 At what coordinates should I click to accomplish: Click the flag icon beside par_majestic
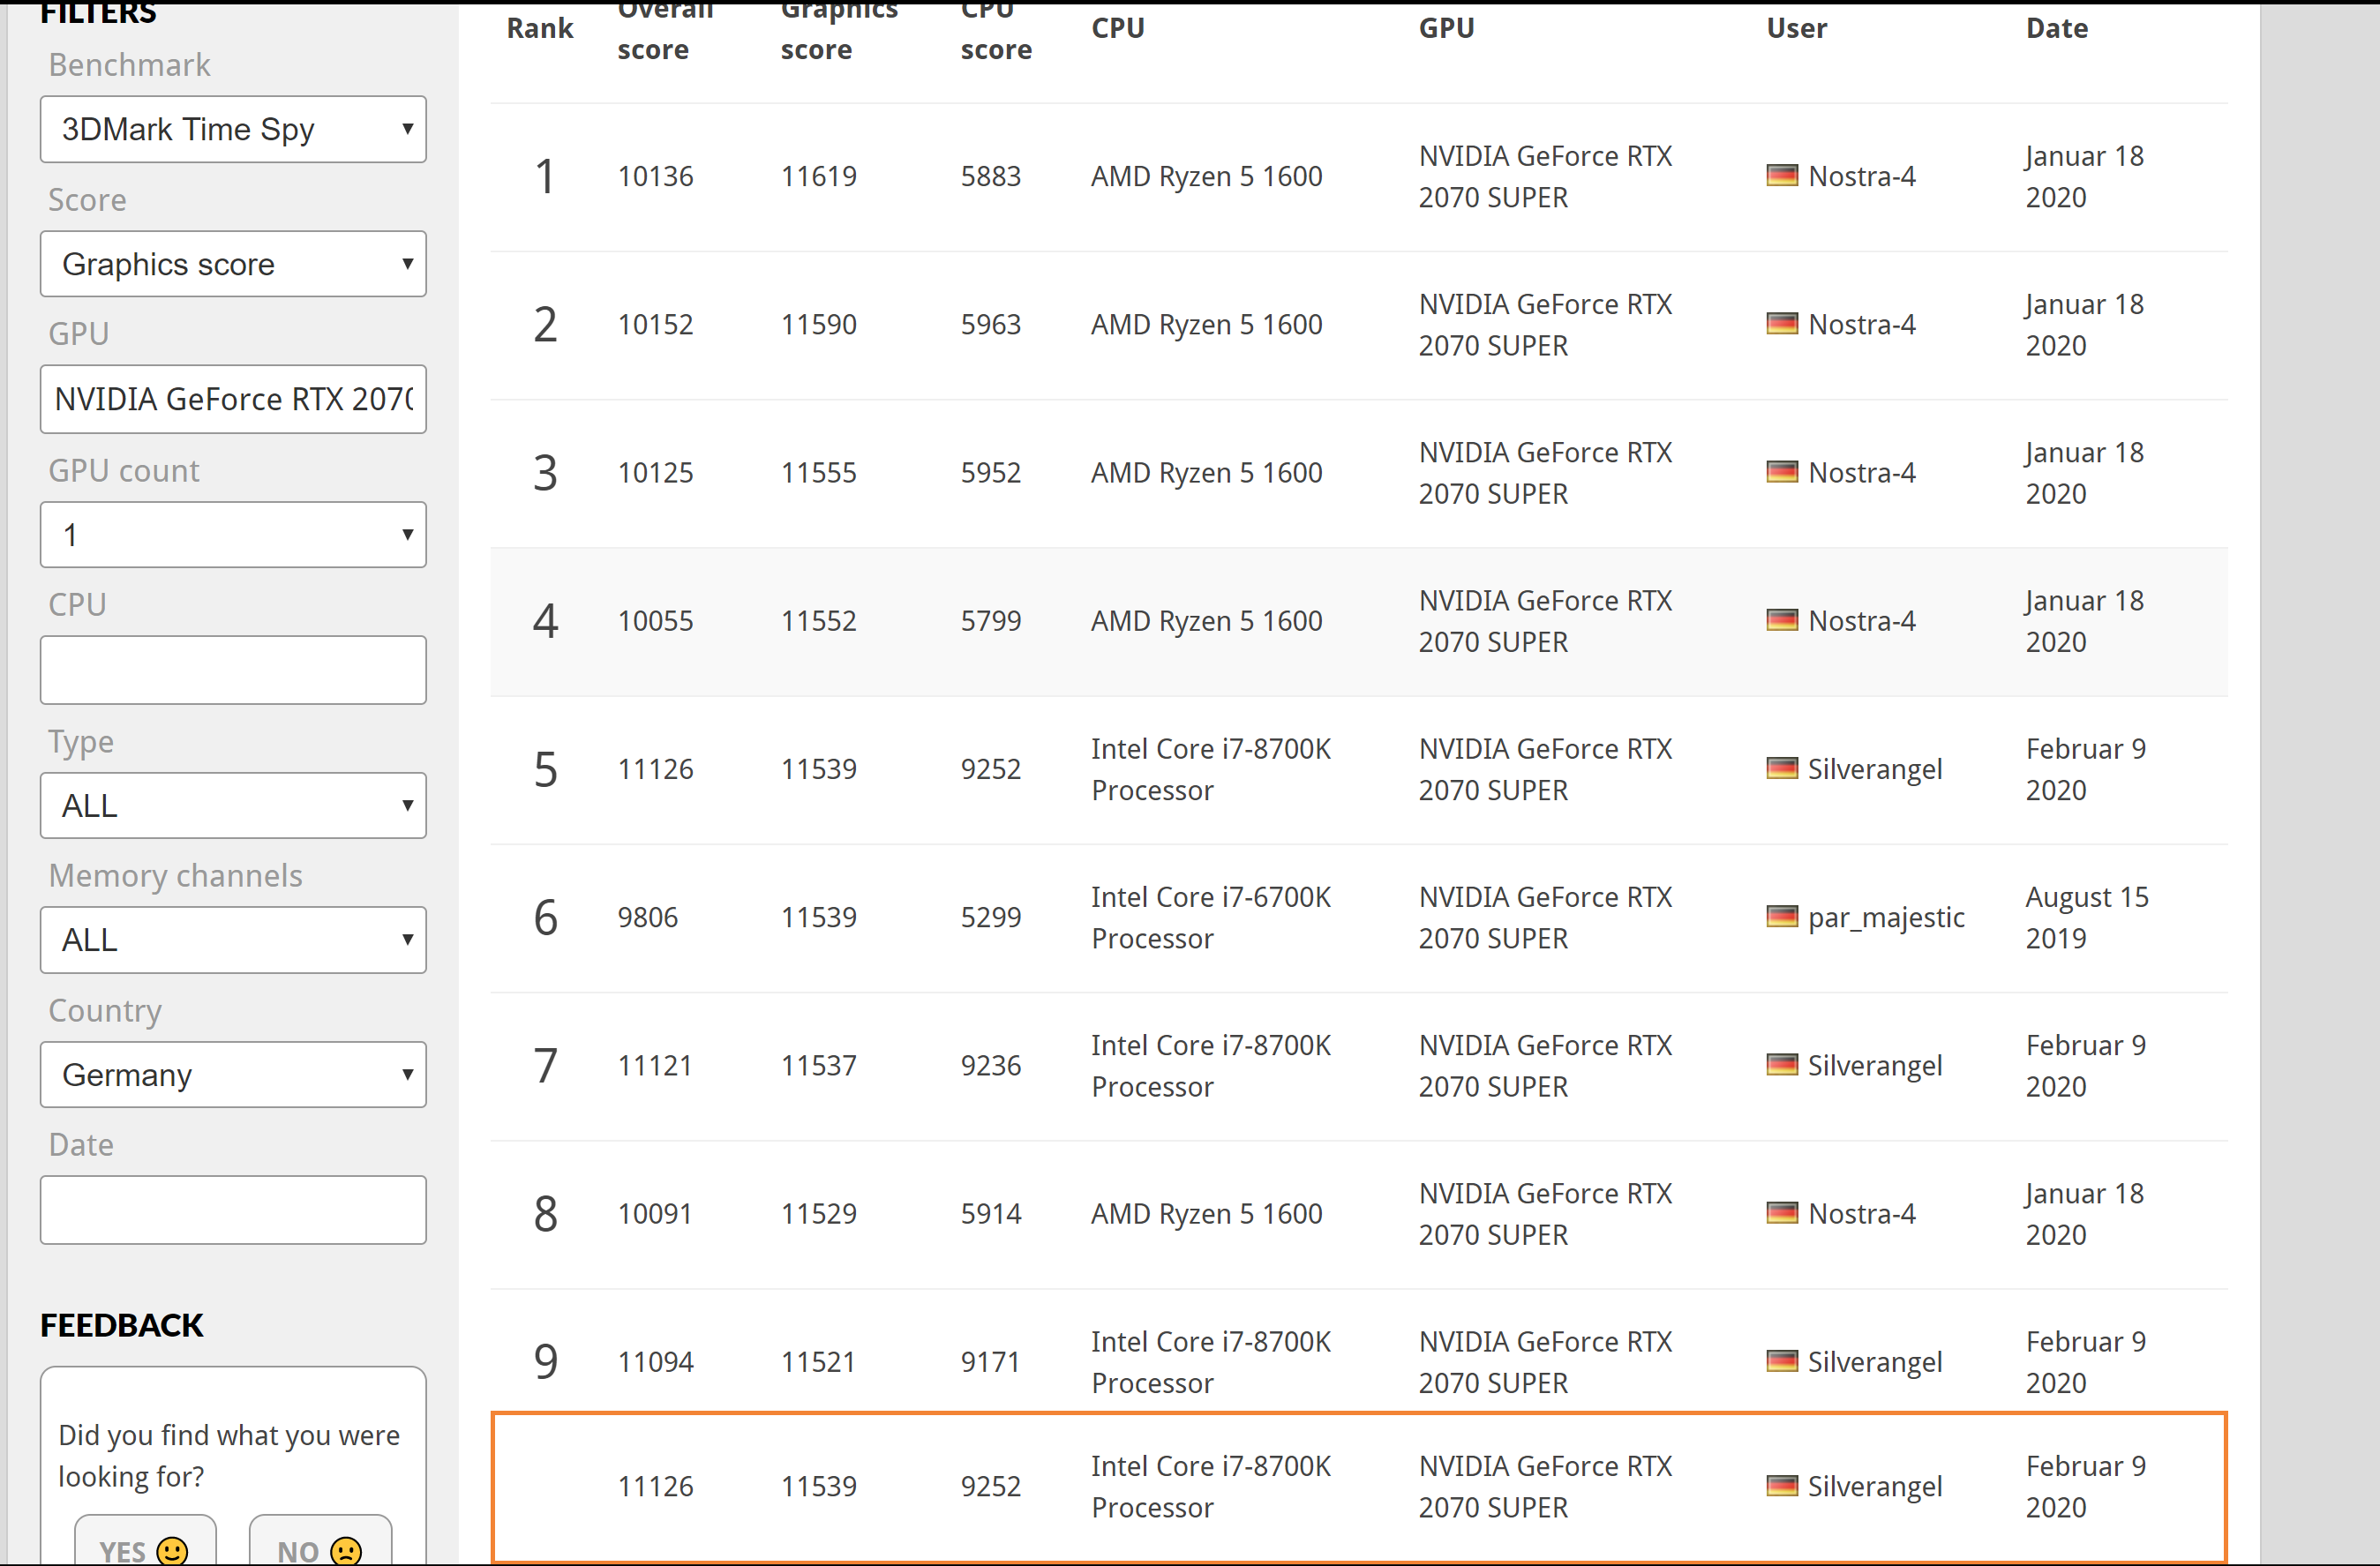1782,917
